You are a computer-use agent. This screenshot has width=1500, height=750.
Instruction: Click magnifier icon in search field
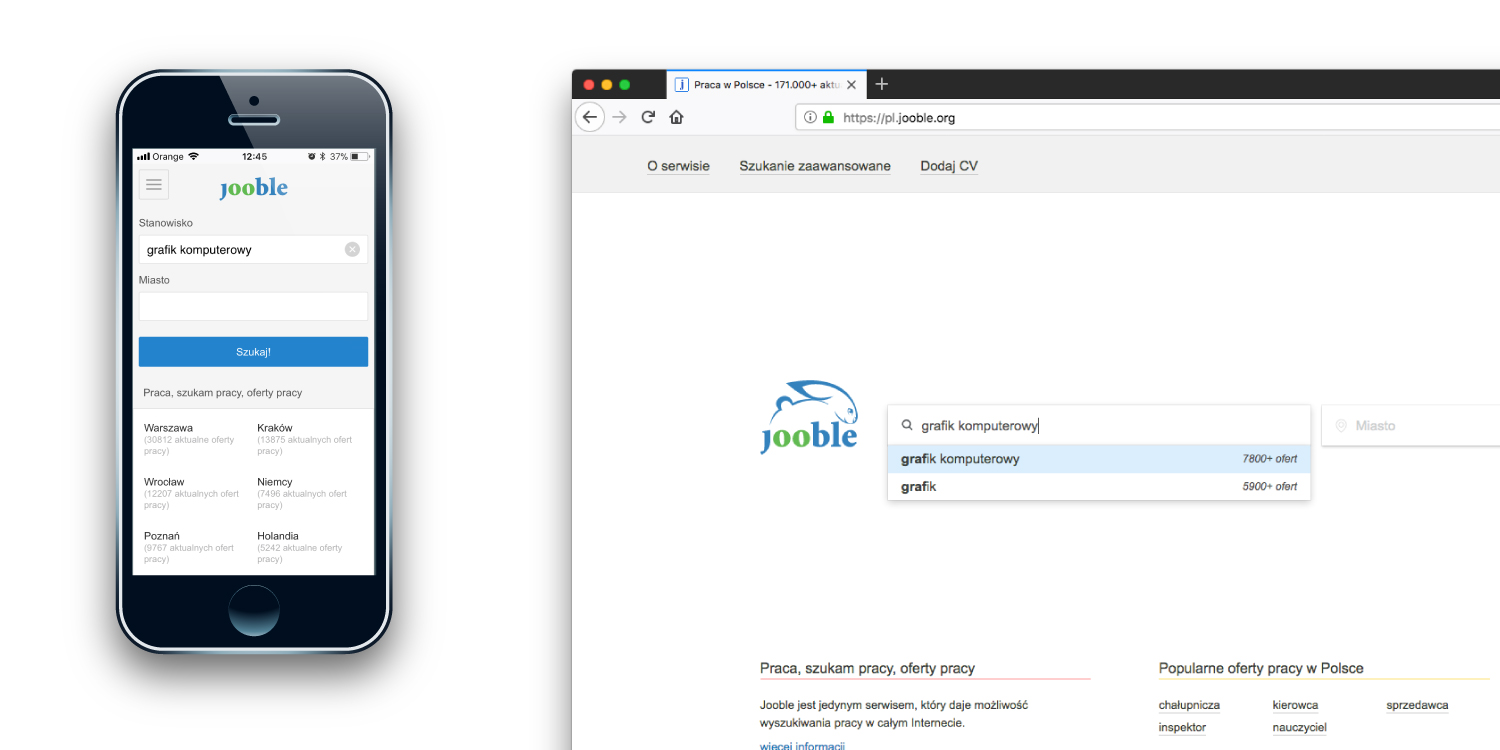[x=907, y=425]
